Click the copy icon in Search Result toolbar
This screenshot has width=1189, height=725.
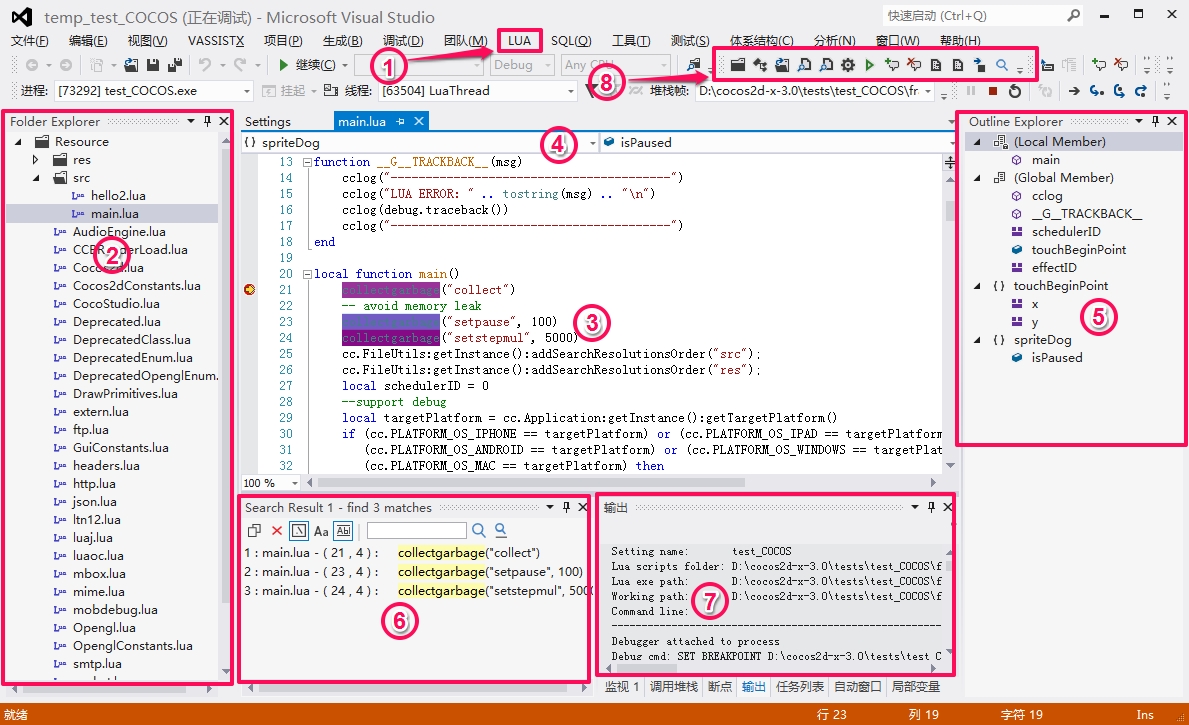click(255, 531)
